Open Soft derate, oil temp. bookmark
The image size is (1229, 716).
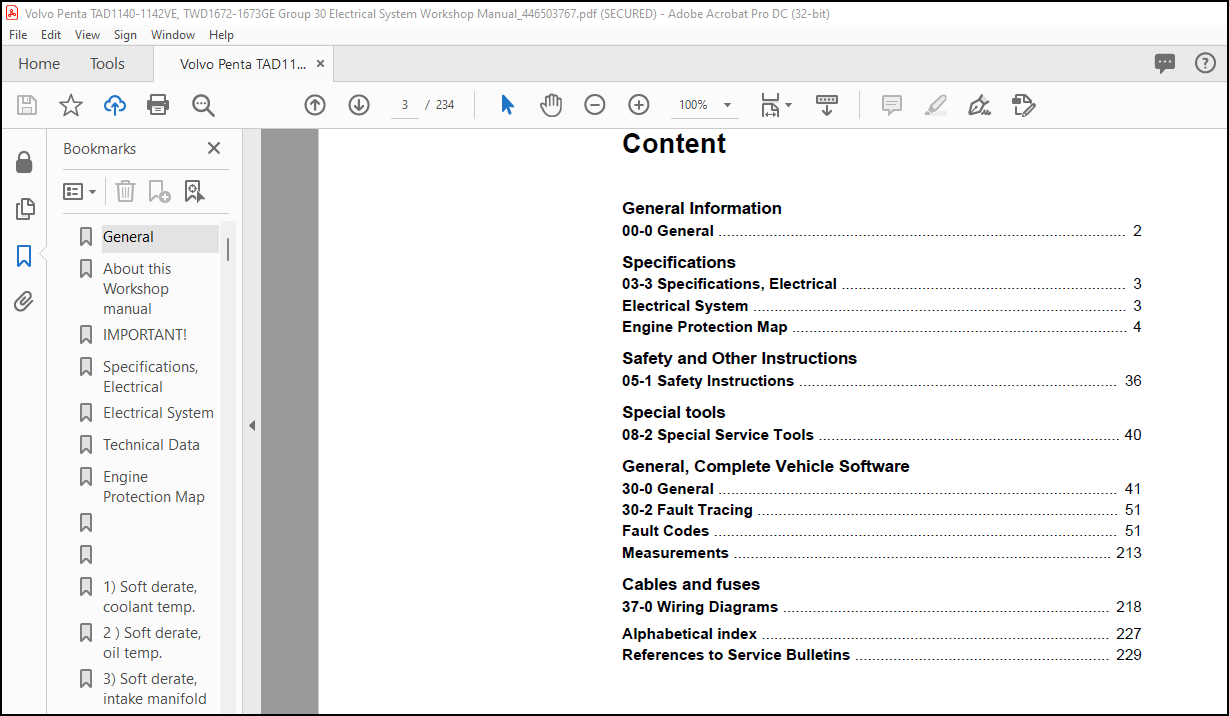[x=152, y=643]
